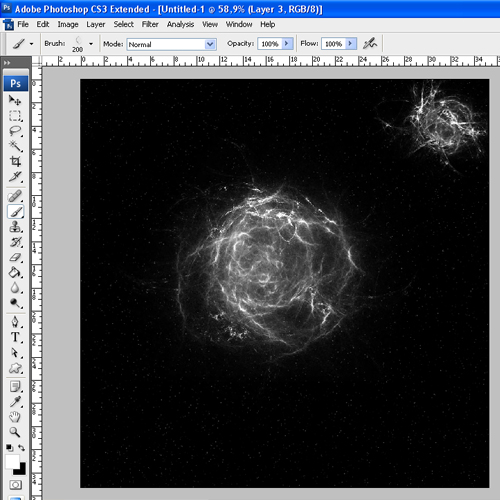Open the Select menu
This screenshot has width=500, height=500.
[x=123, y=24]
